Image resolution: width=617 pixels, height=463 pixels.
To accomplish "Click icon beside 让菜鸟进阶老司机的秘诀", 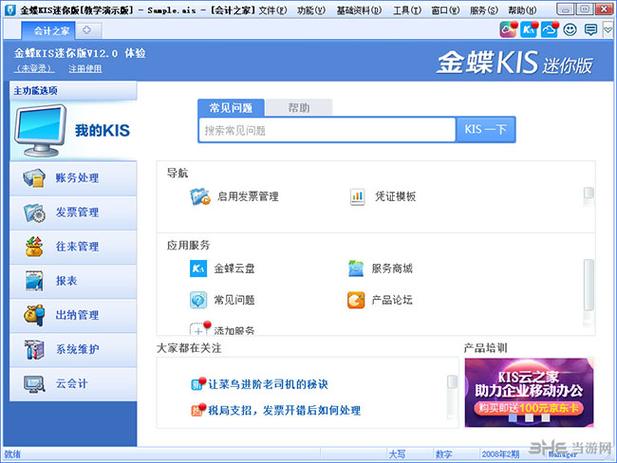I will 198,383.
